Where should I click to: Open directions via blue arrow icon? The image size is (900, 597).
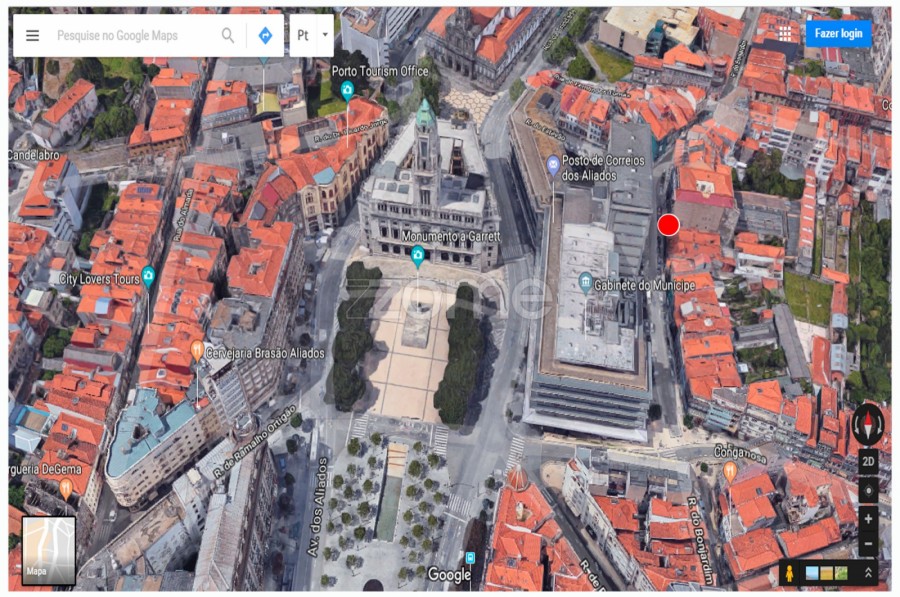(x=265, y=35)
